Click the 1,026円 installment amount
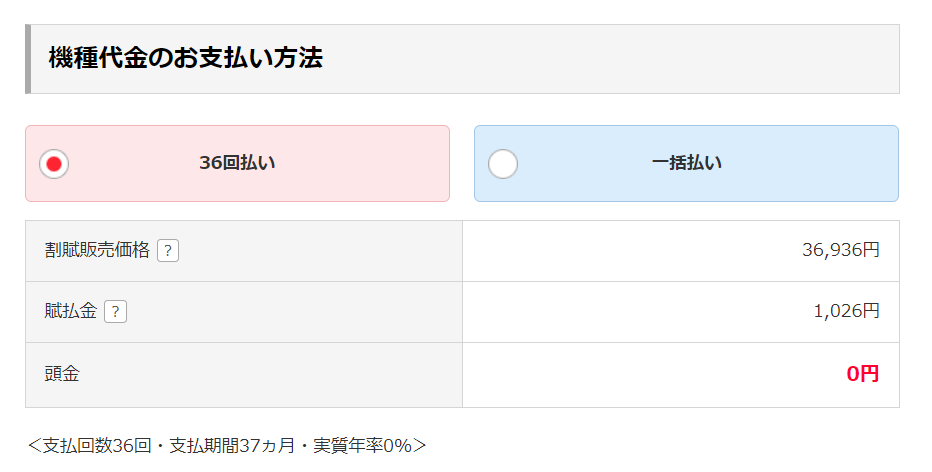The image size is (932, 472). click(846, 312)
